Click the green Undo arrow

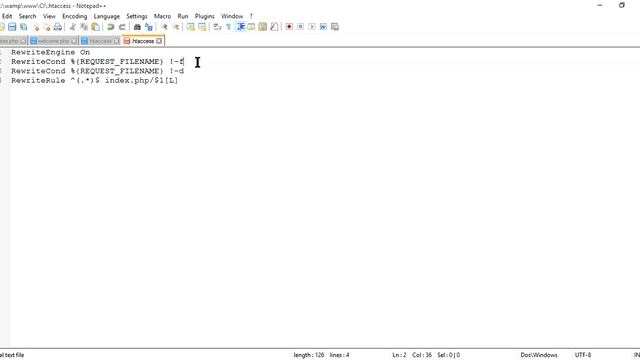click(x=111, y=27)
